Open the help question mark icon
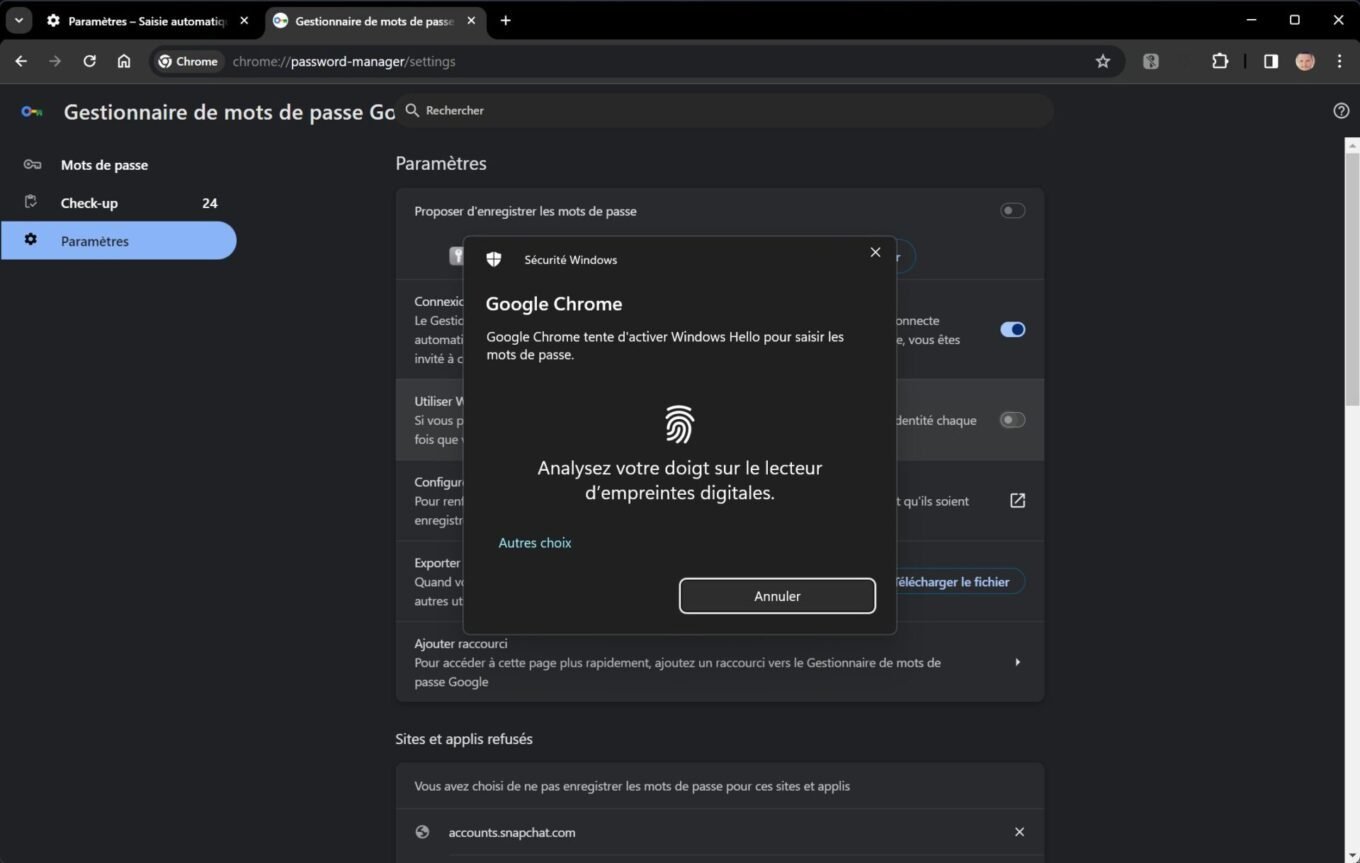 [1341, 111]
